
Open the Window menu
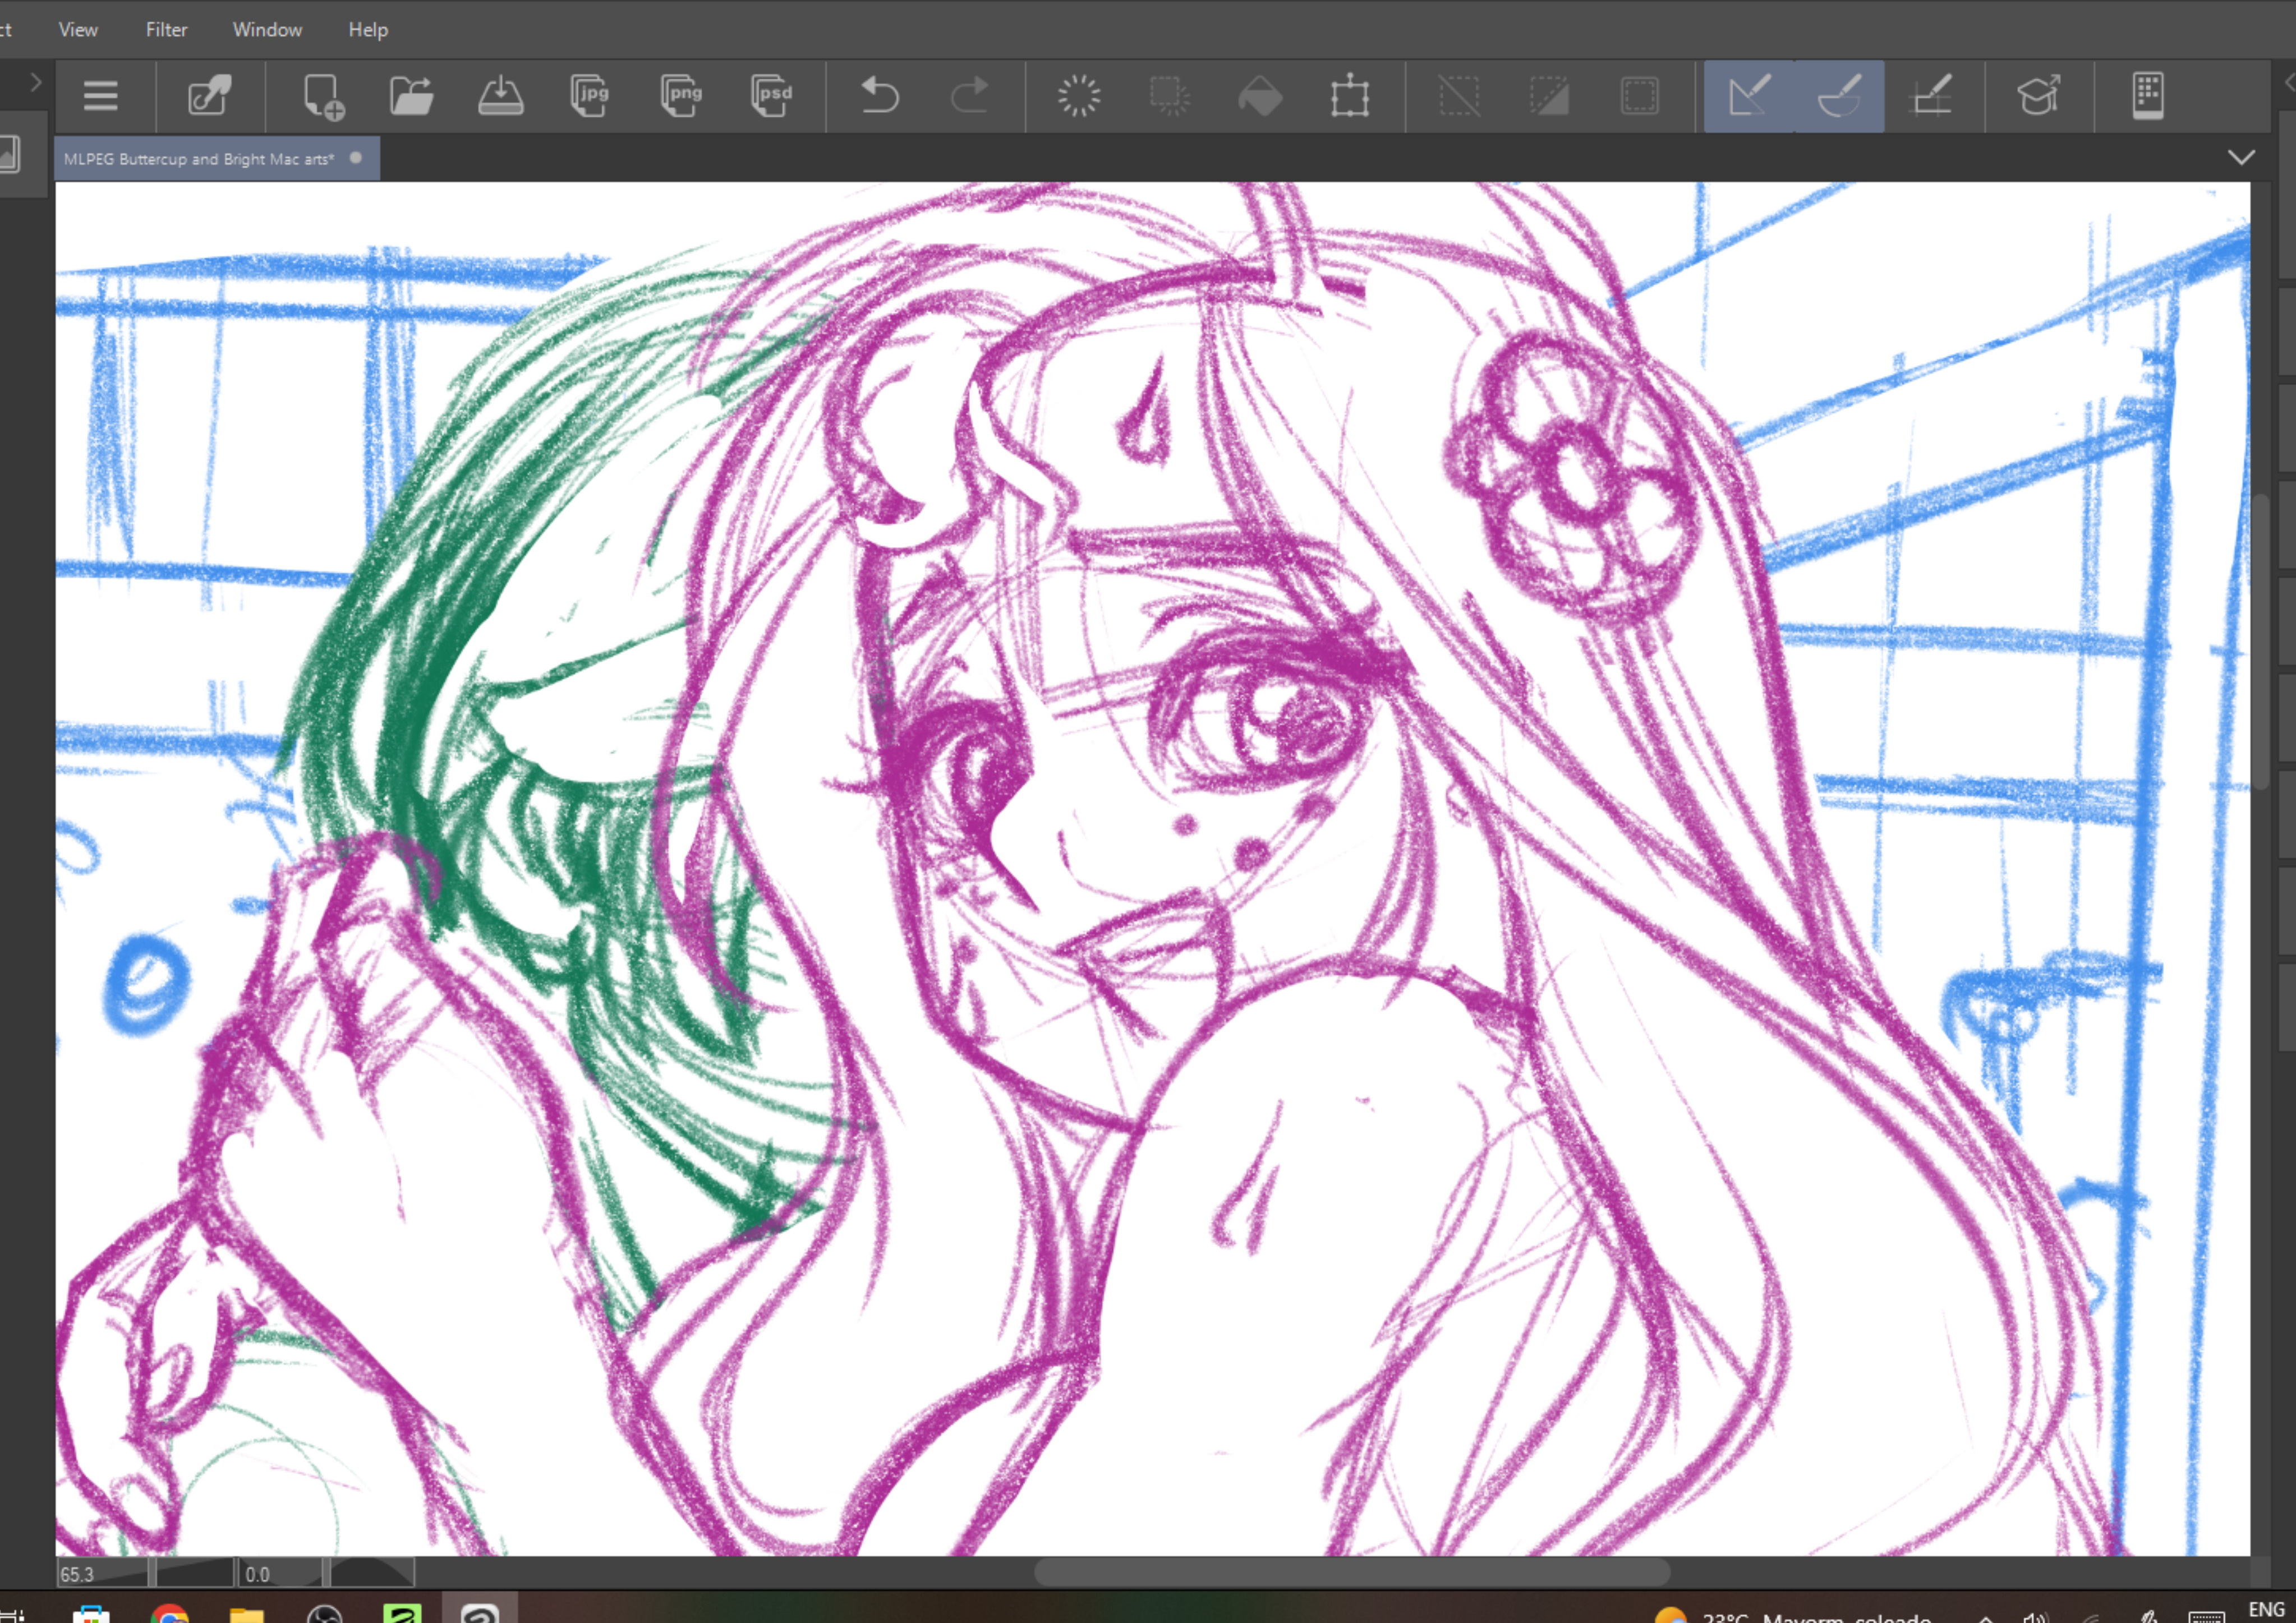[267, 30]
